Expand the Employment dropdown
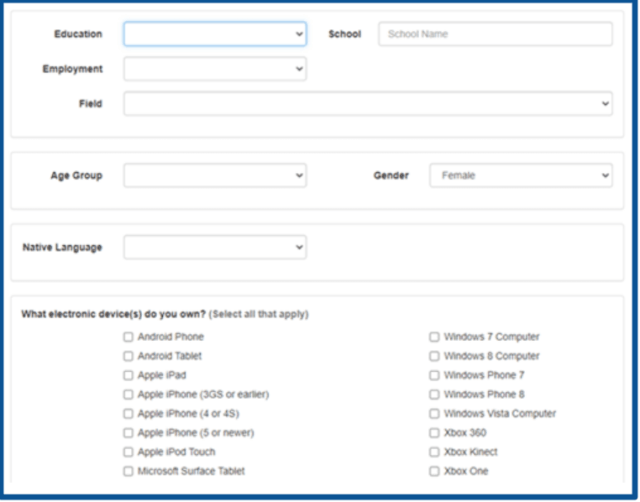Image resolution: width=640 pixels, height=502 pixels. [x=215, y=69]
